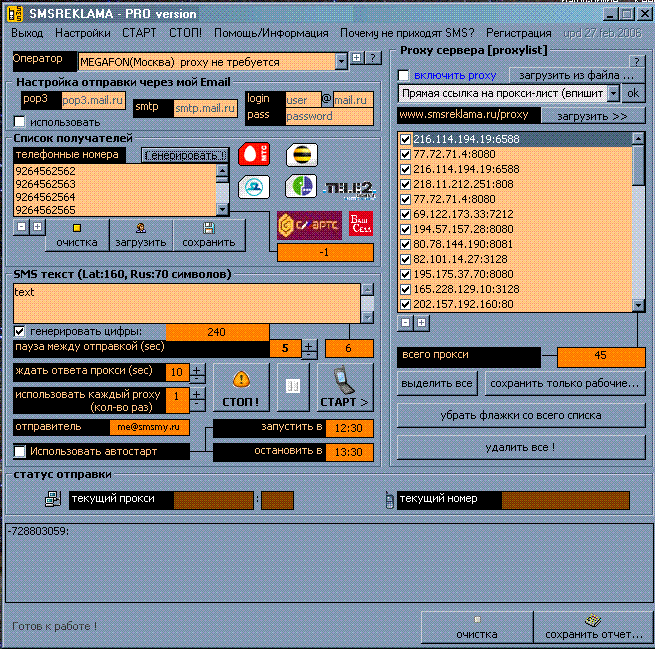Click down arrow of phone numbers scrollbar
655x649 pixels.
(222, 210)
